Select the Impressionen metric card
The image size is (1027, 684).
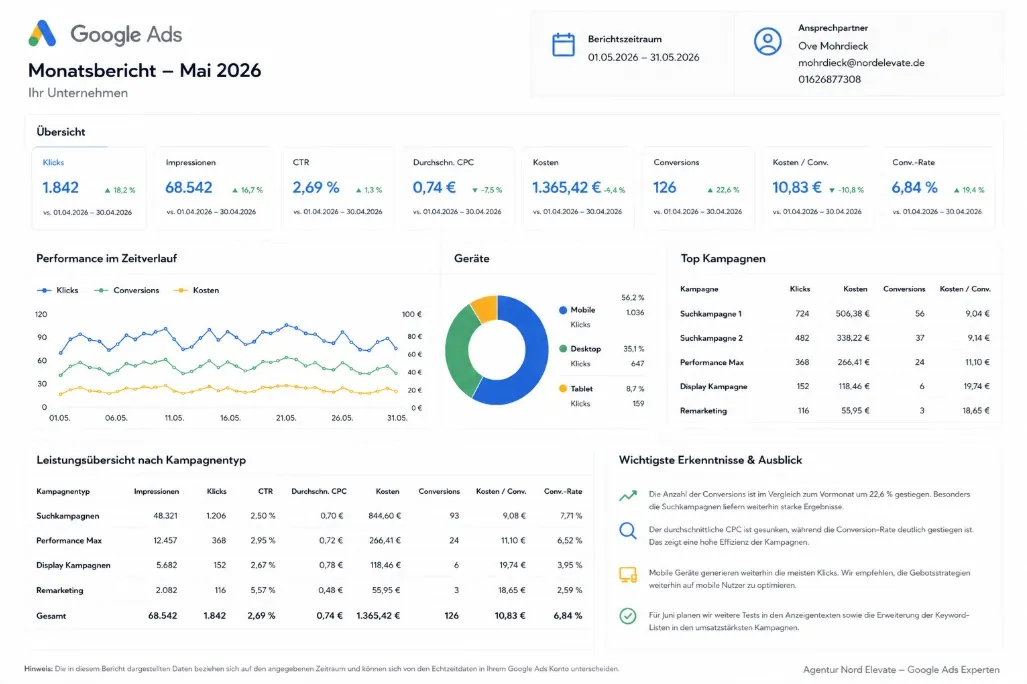(214, 188)
